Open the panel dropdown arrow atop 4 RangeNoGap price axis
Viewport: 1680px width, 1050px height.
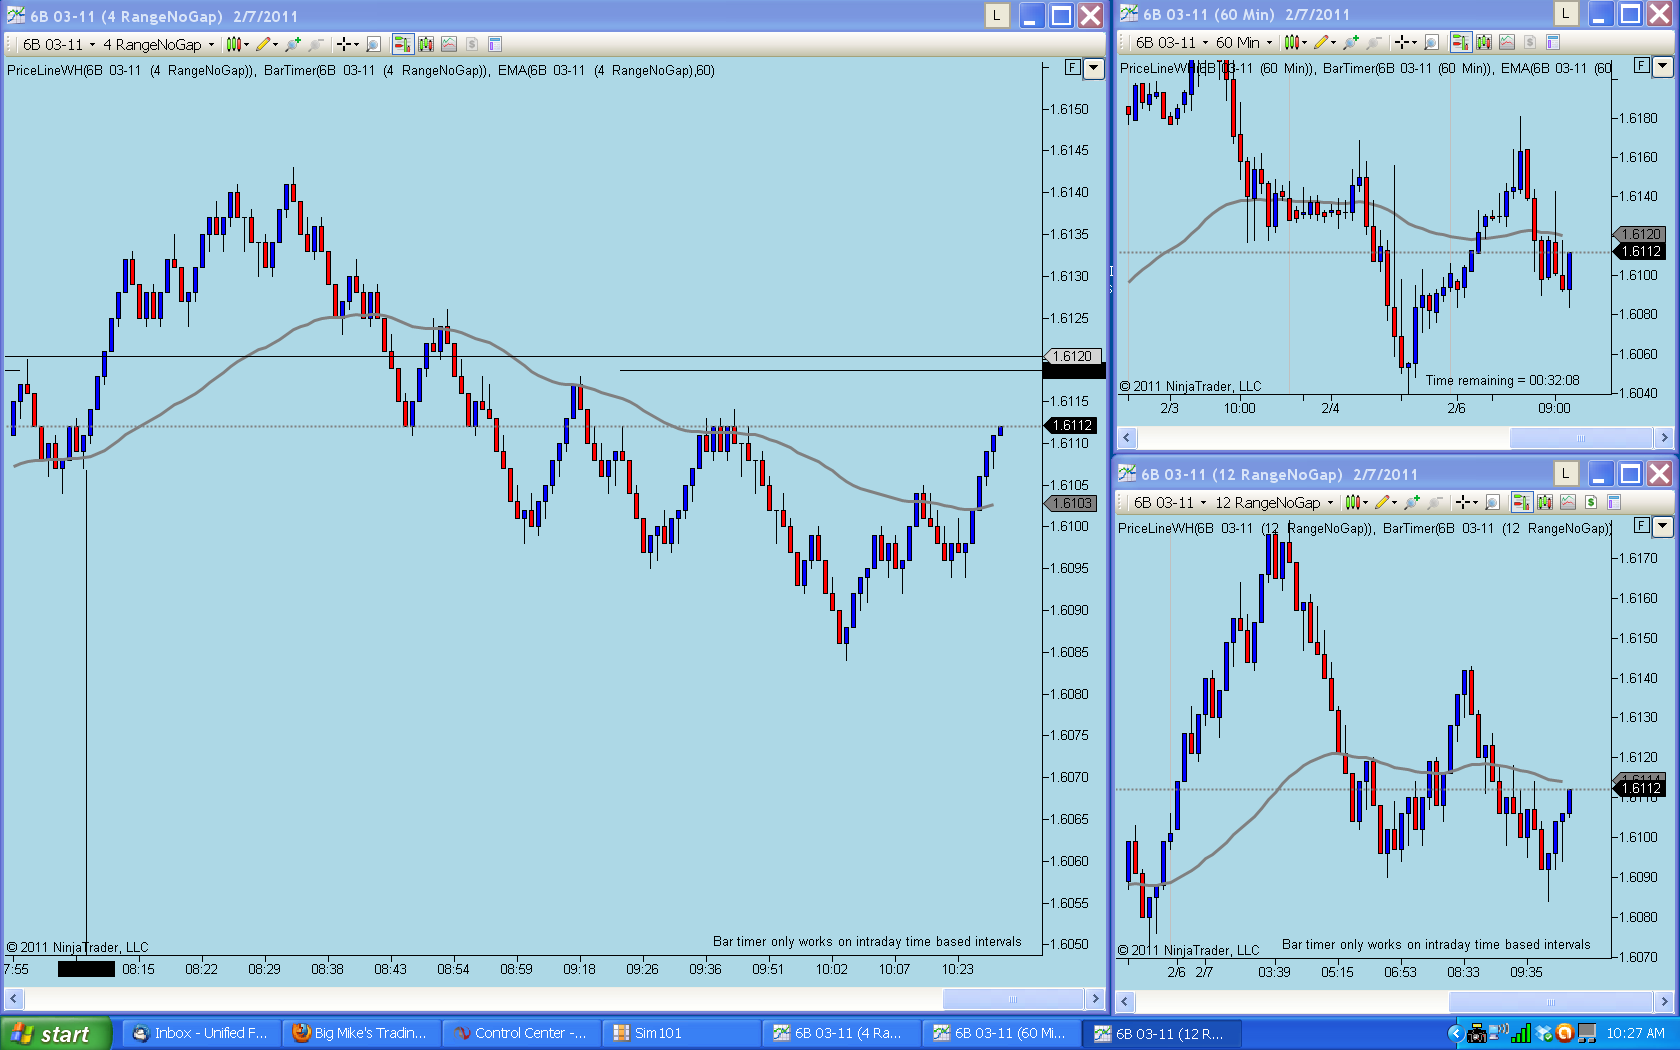pyautogui.click(x=1094, y=68)
